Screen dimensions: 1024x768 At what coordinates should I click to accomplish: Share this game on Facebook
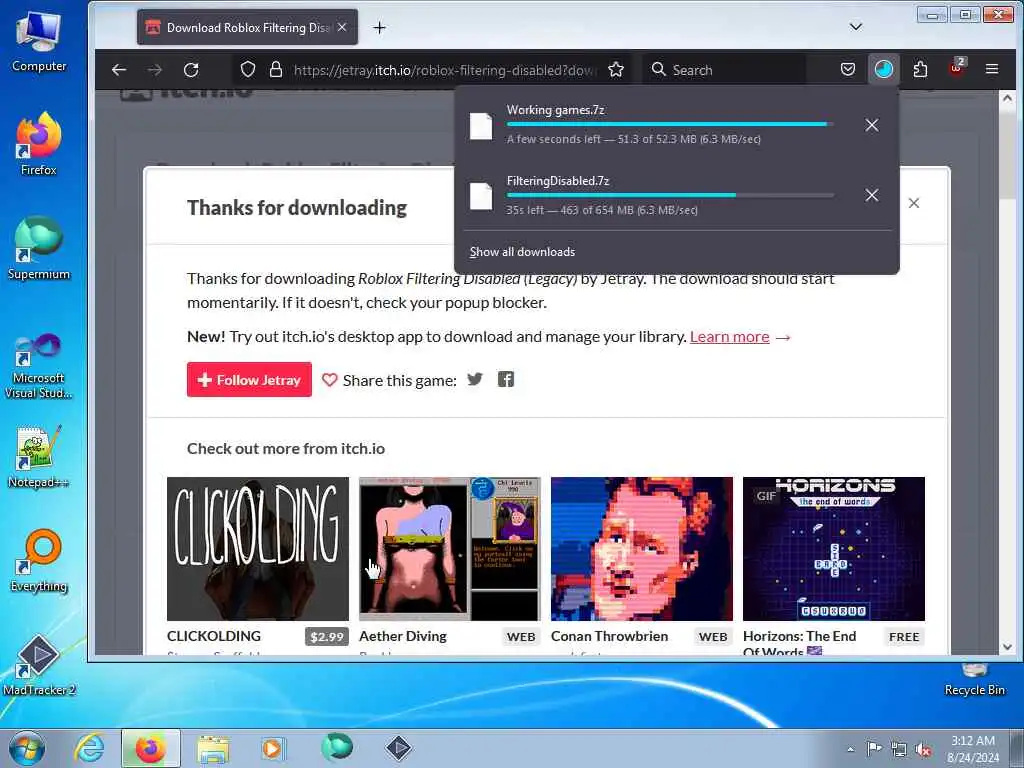click(506, 379)
